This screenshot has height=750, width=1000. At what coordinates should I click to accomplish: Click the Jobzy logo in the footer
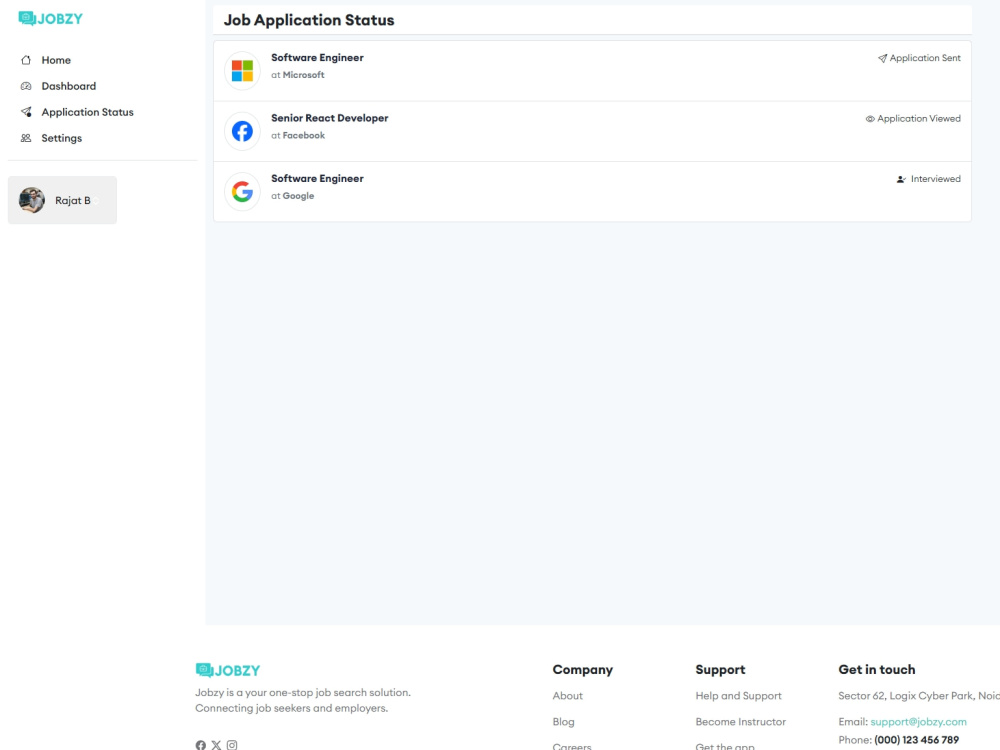[228, 670]
